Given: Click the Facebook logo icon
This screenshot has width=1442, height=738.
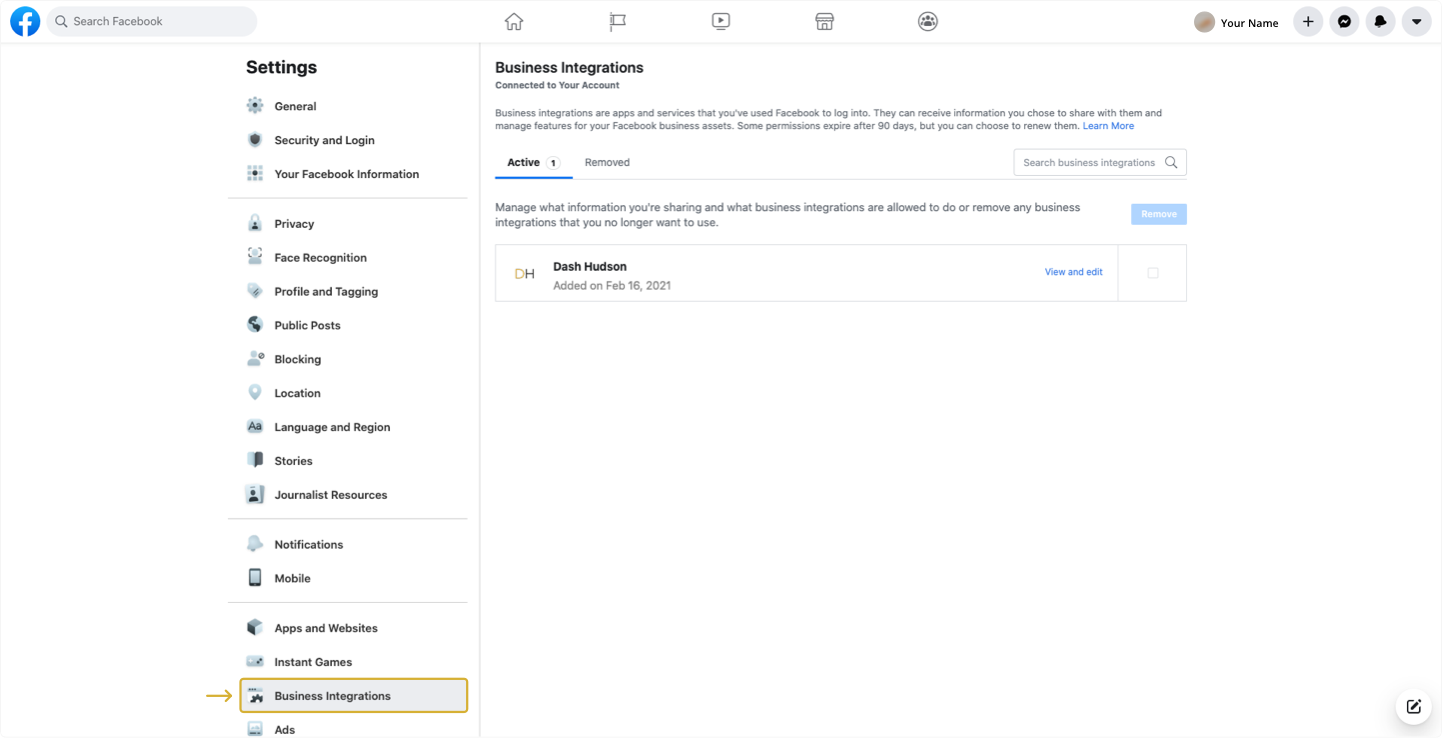Looking at the screenshot, I should click(x=25, y=21).
